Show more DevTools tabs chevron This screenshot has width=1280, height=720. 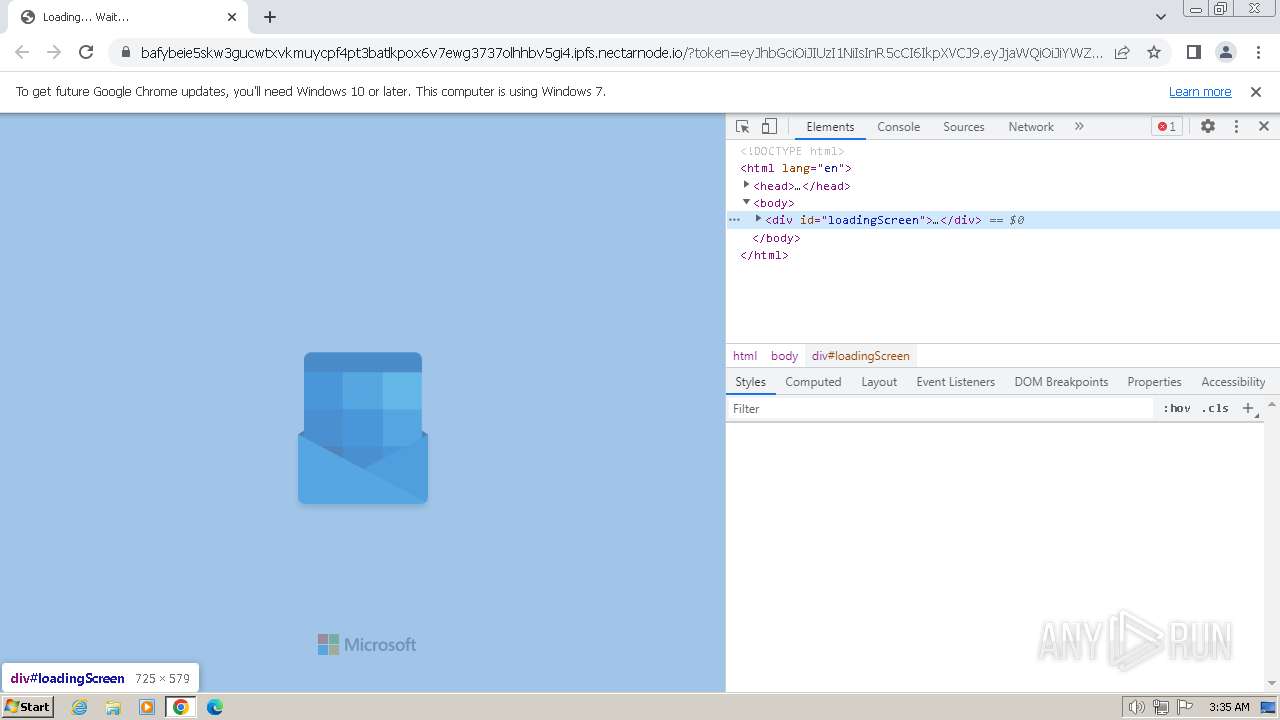(x=1079, y=127)
